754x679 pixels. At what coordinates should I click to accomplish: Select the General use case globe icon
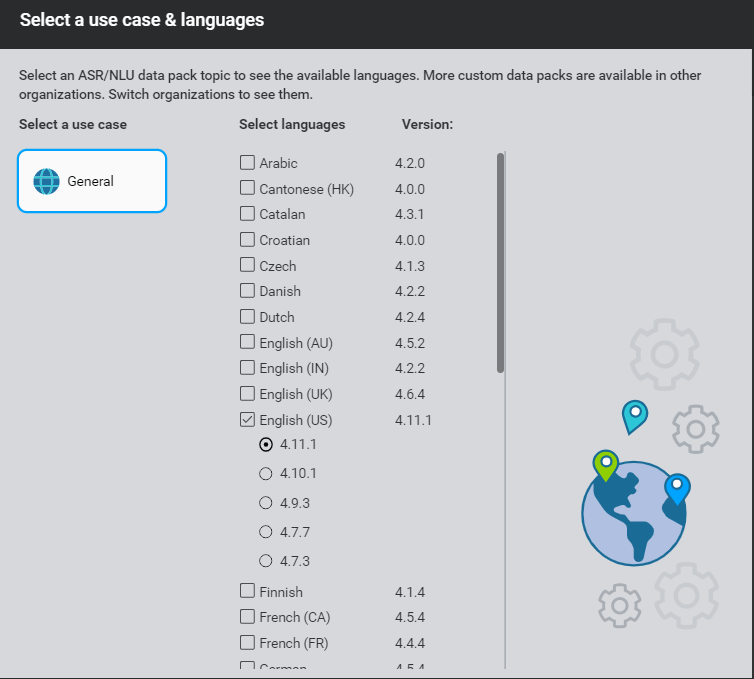tap(47, 181)
